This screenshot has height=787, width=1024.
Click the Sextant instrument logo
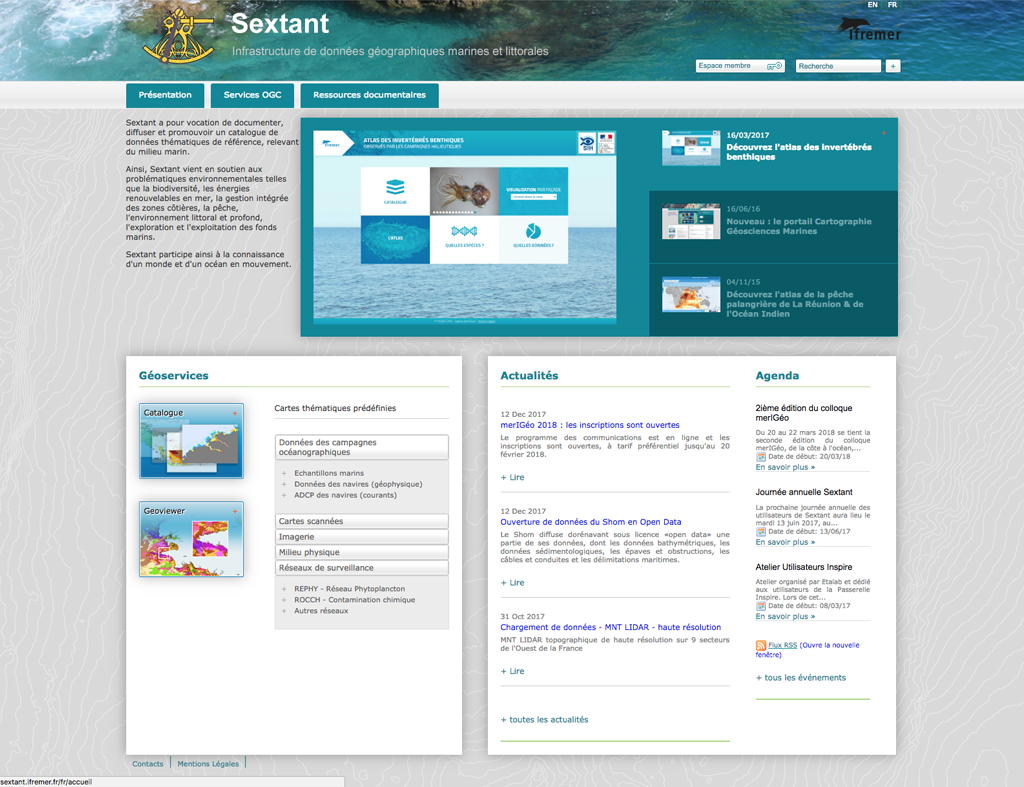click(x=178, y=37)
